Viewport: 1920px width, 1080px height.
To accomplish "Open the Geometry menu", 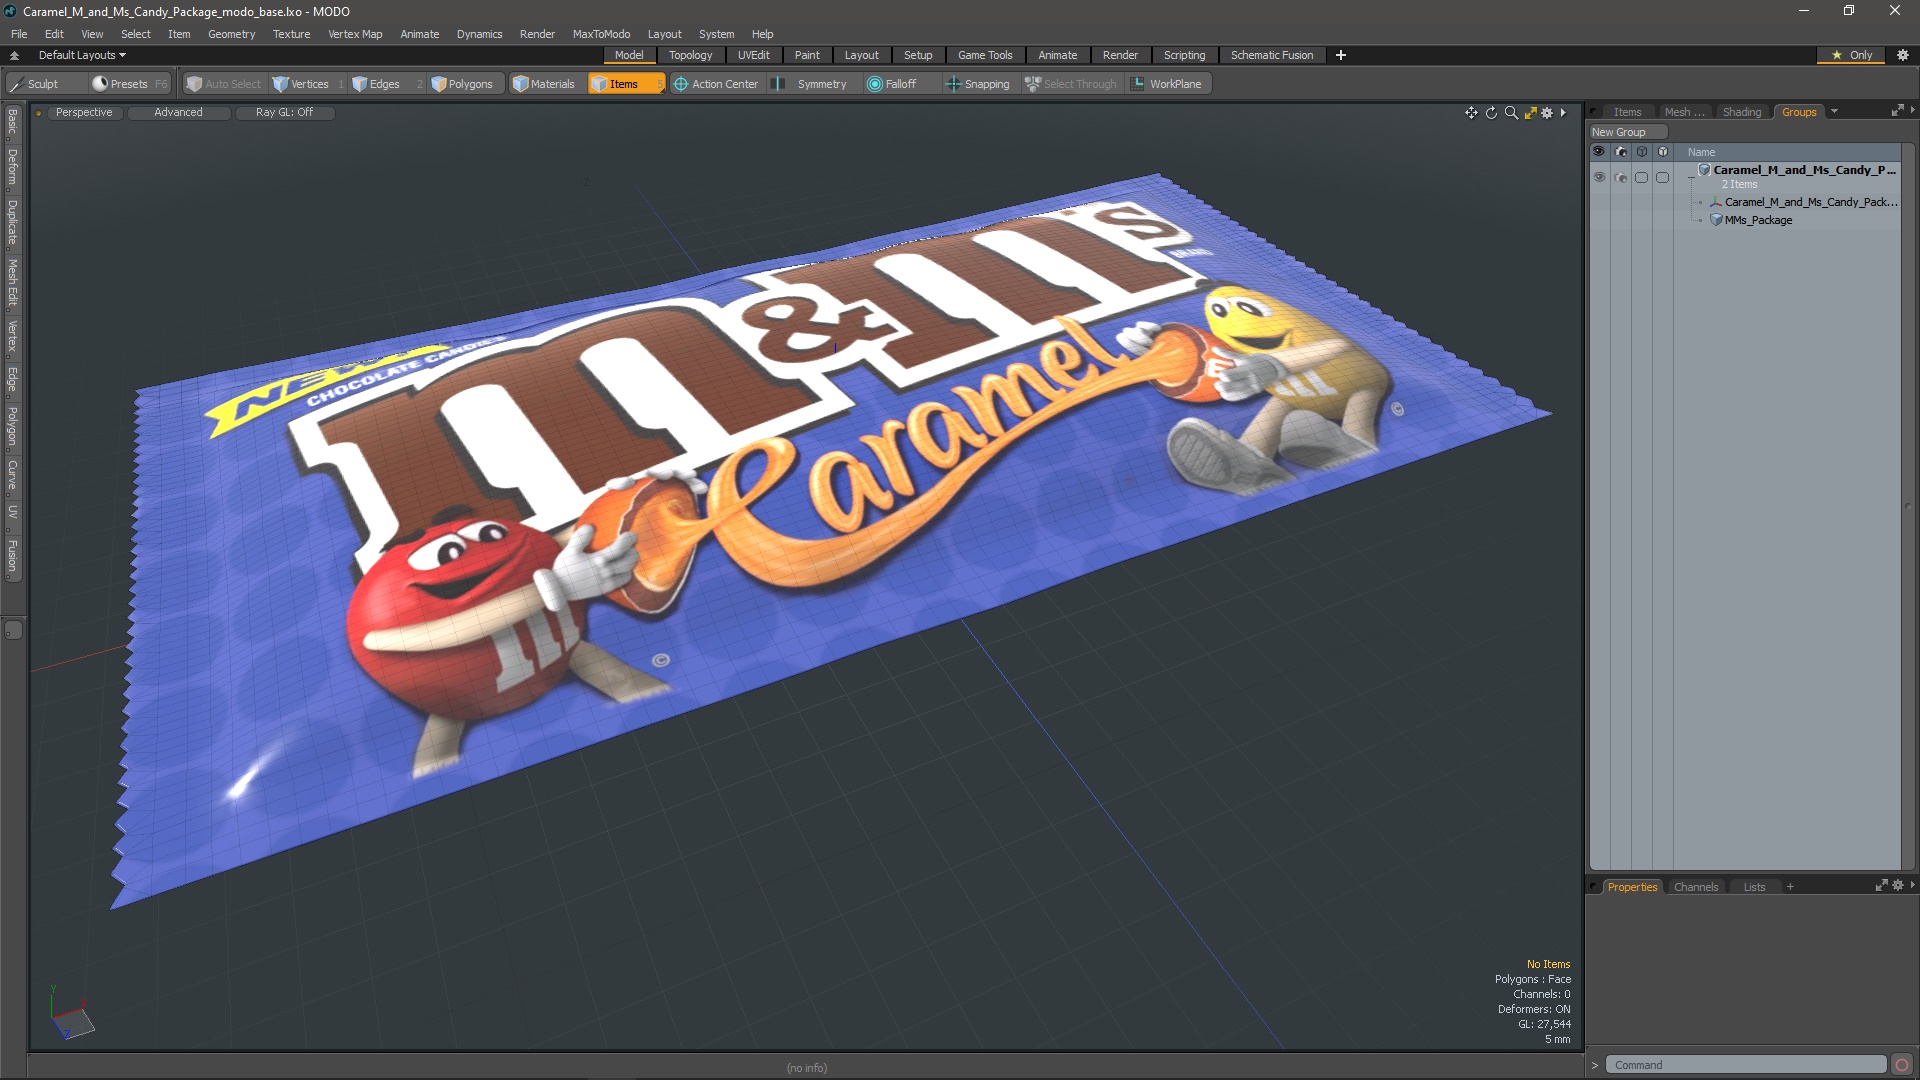I will pyautogui.click(x=231, y=34).
